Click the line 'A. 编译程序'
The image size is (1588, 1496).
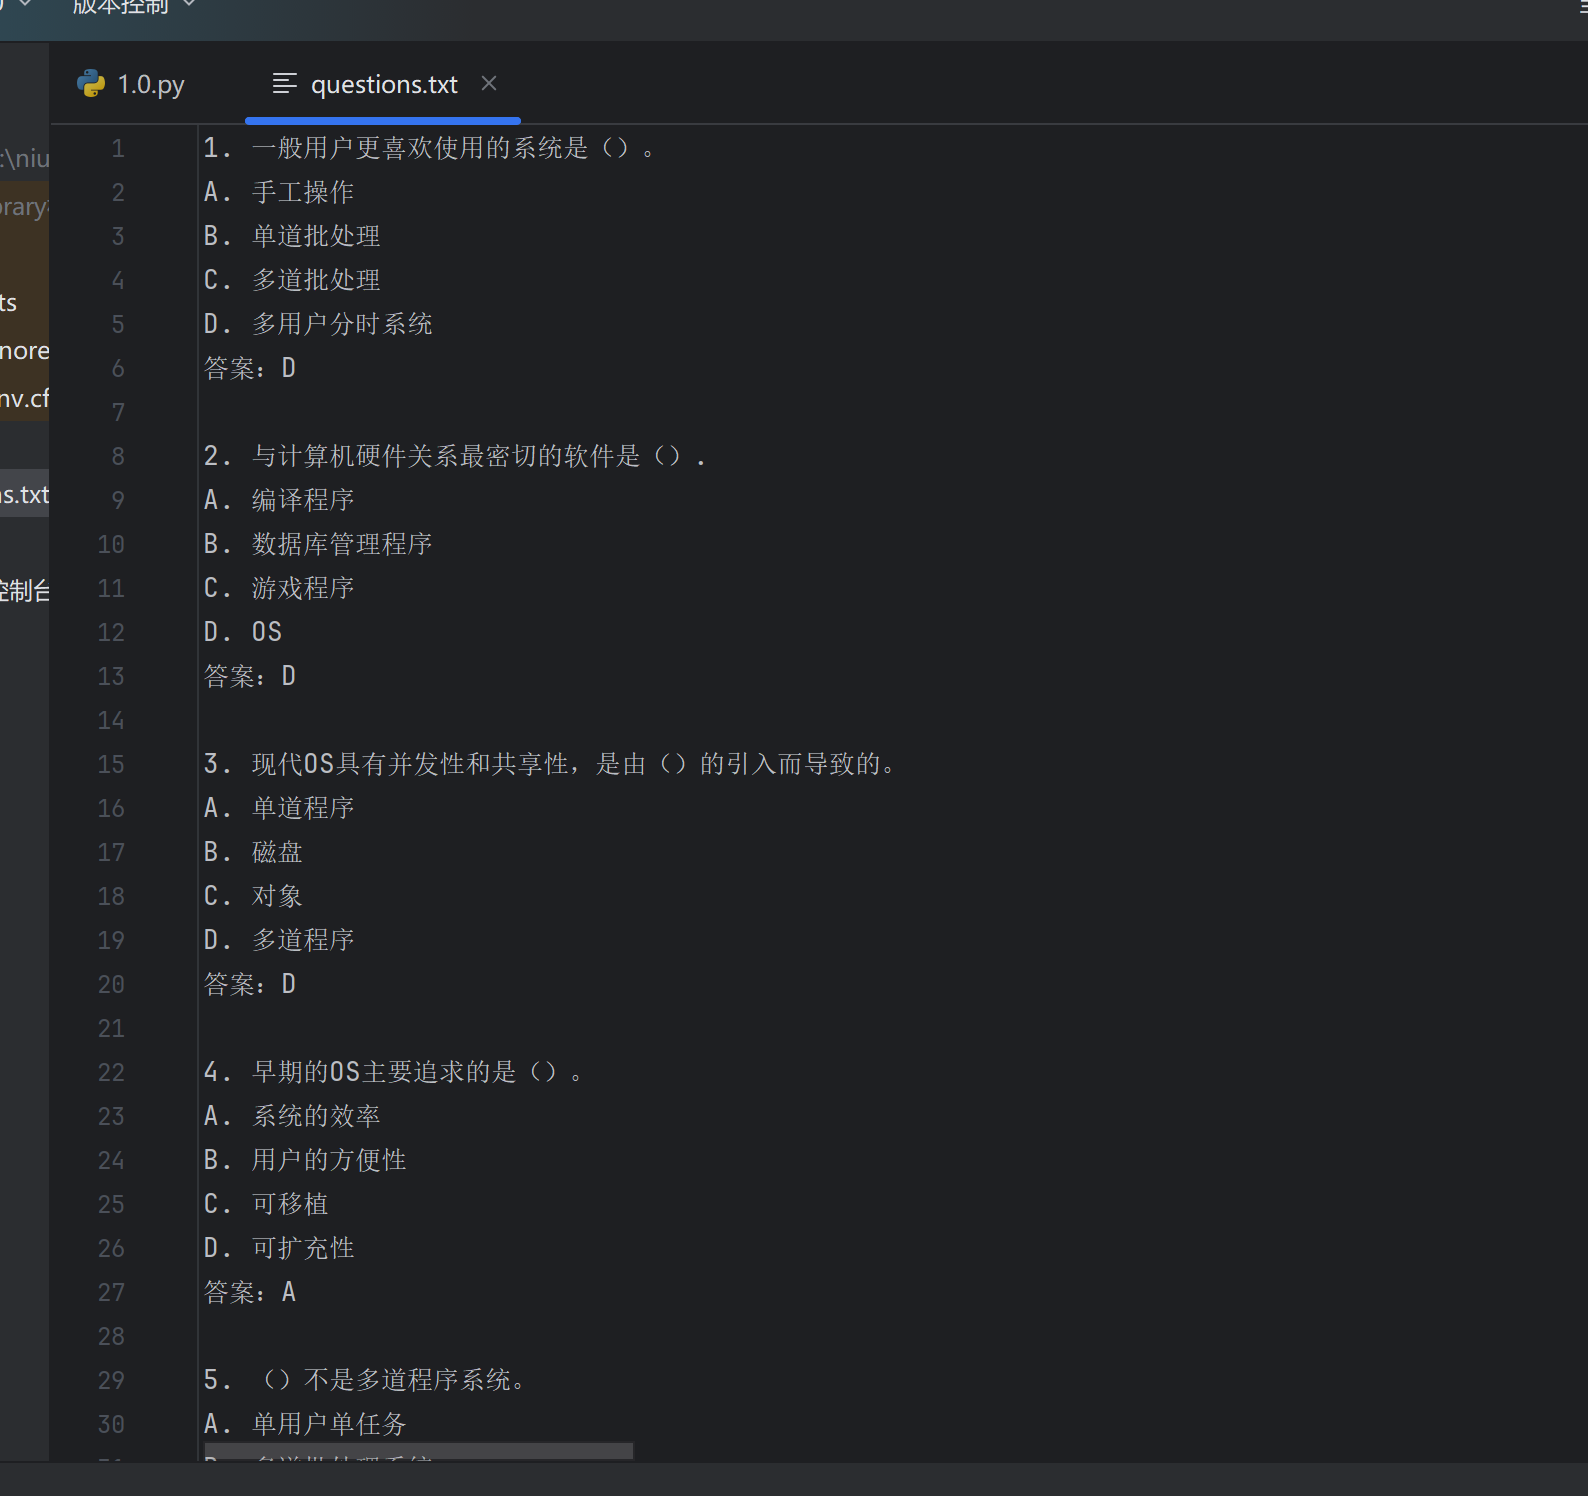click(278, 500)
